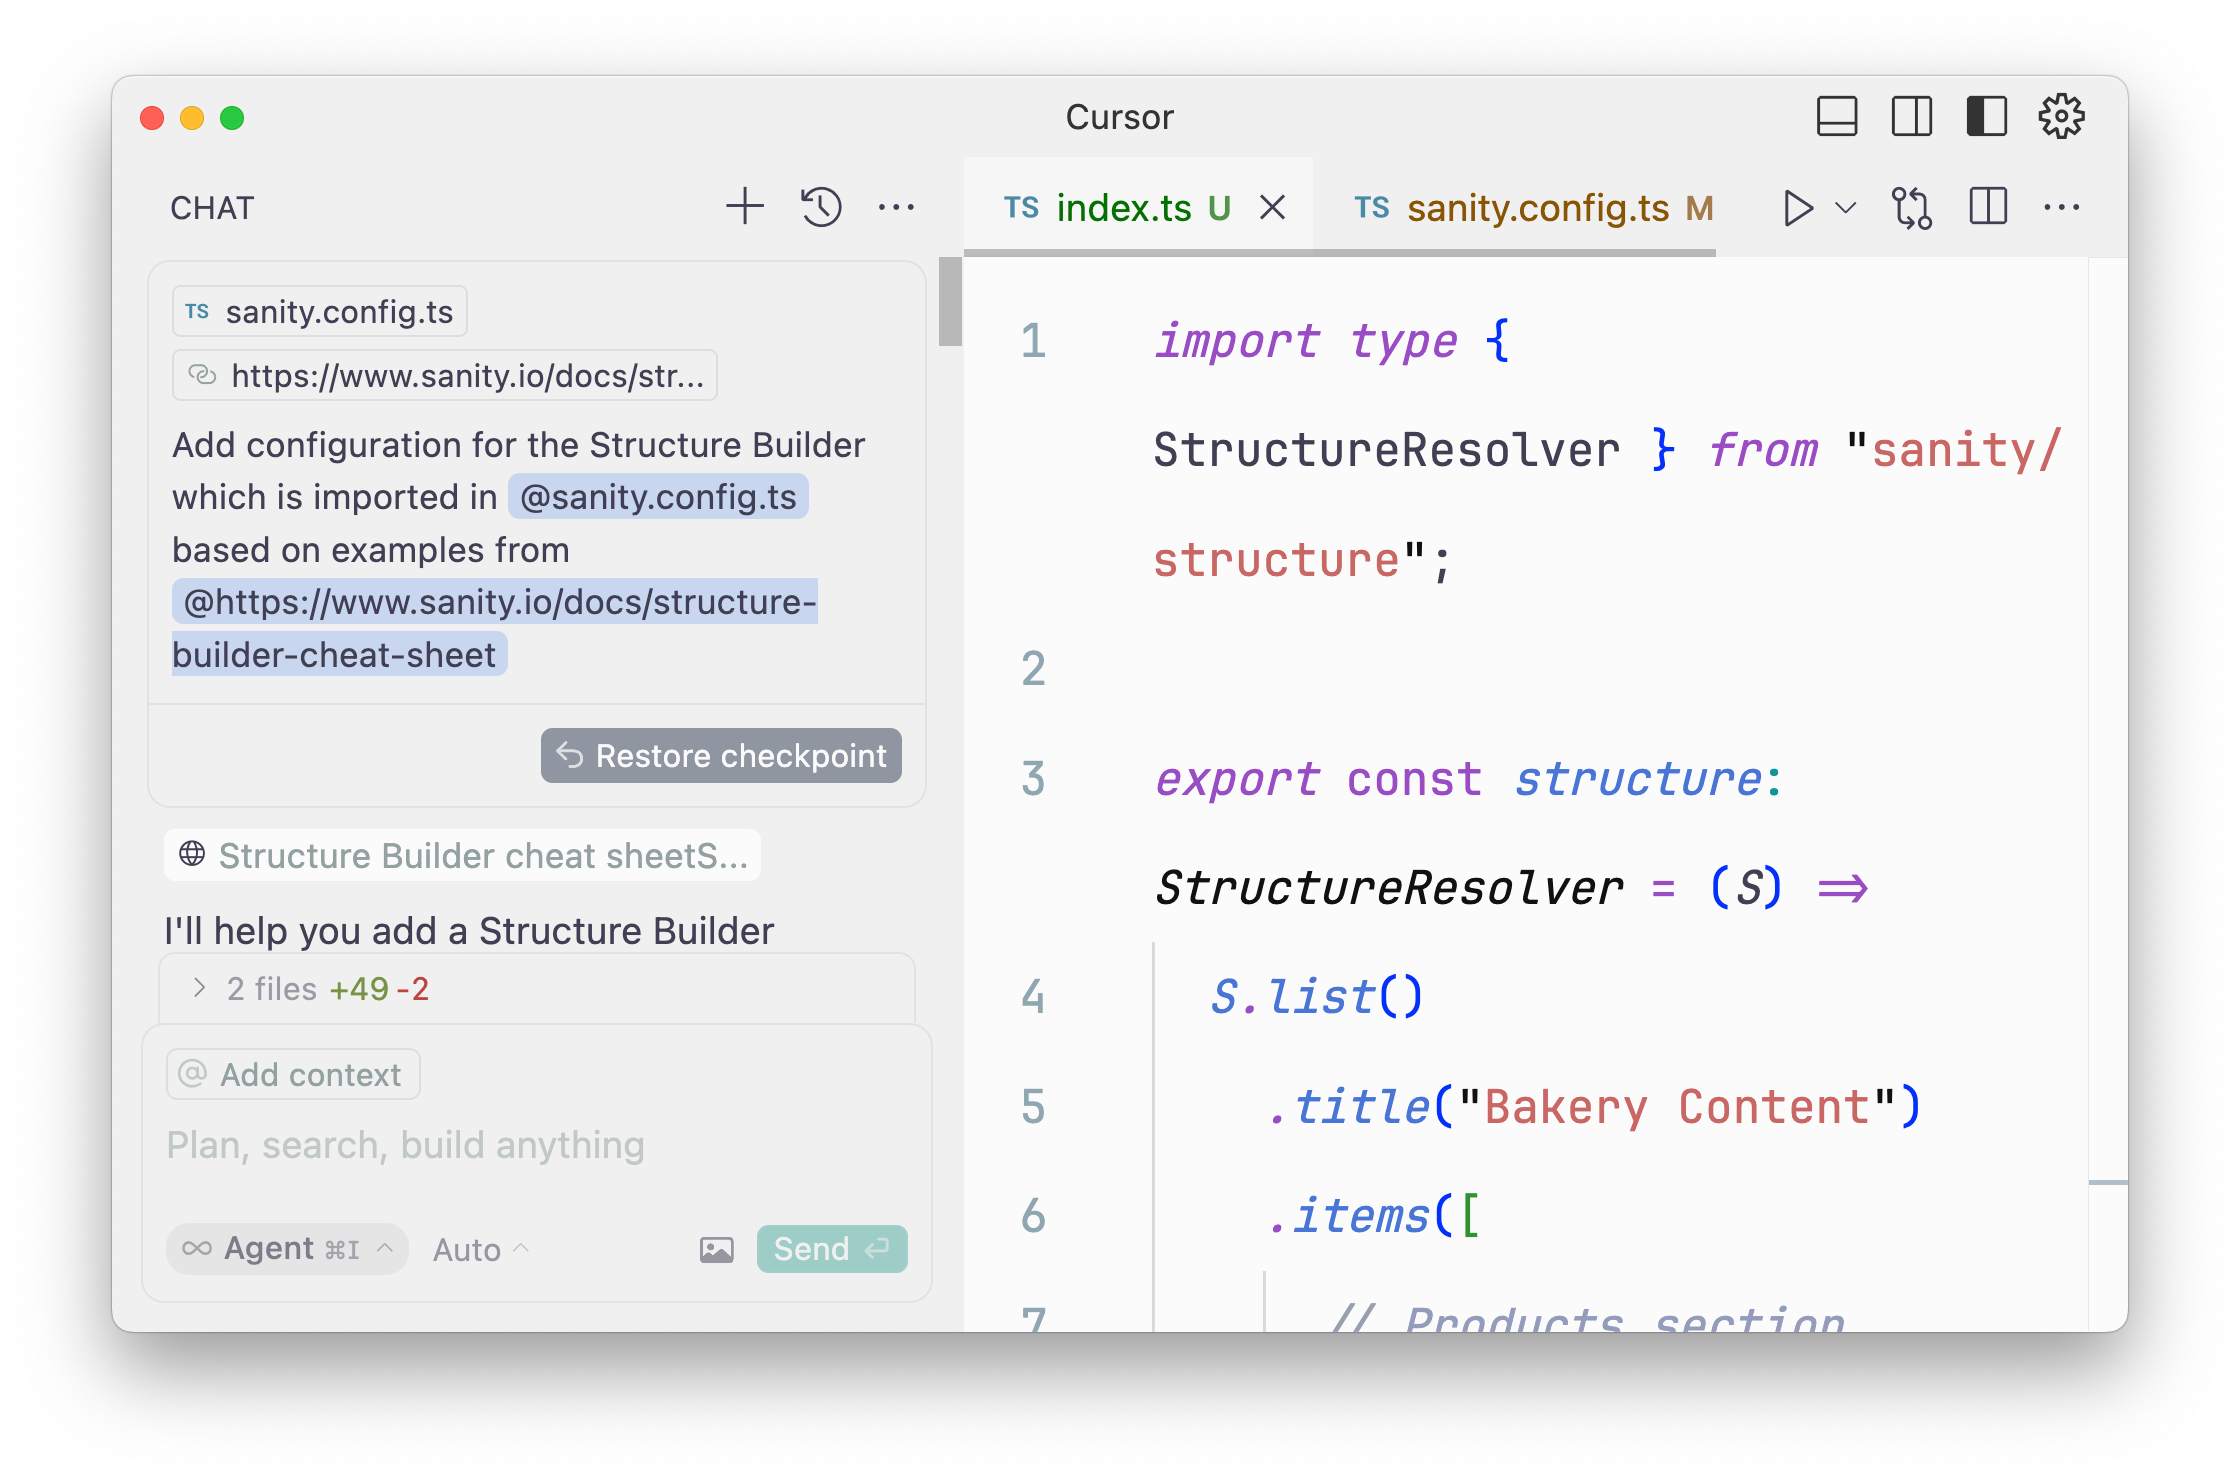This screenshot has width=2240, height=1480.
Task: Attach an image using picture icon
Action: (716, 1249)
